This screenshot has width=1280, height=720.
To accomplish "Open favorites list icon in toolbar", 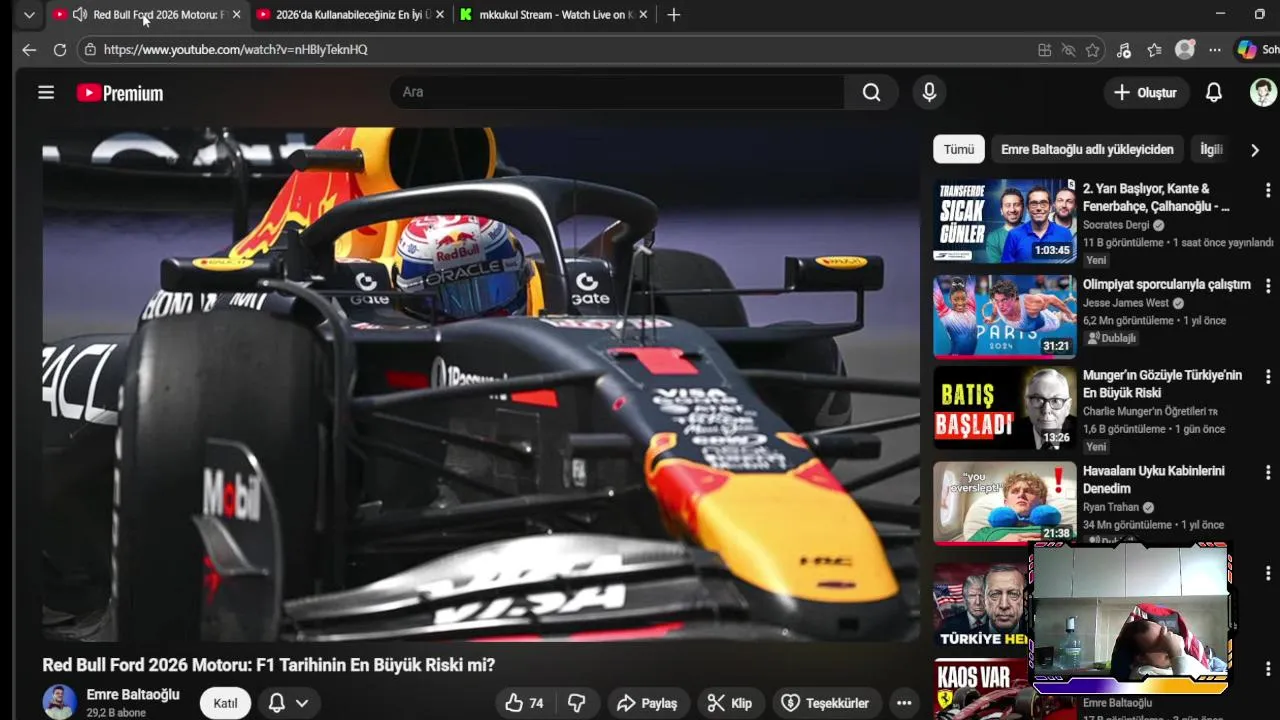I will click(1154, 50).
